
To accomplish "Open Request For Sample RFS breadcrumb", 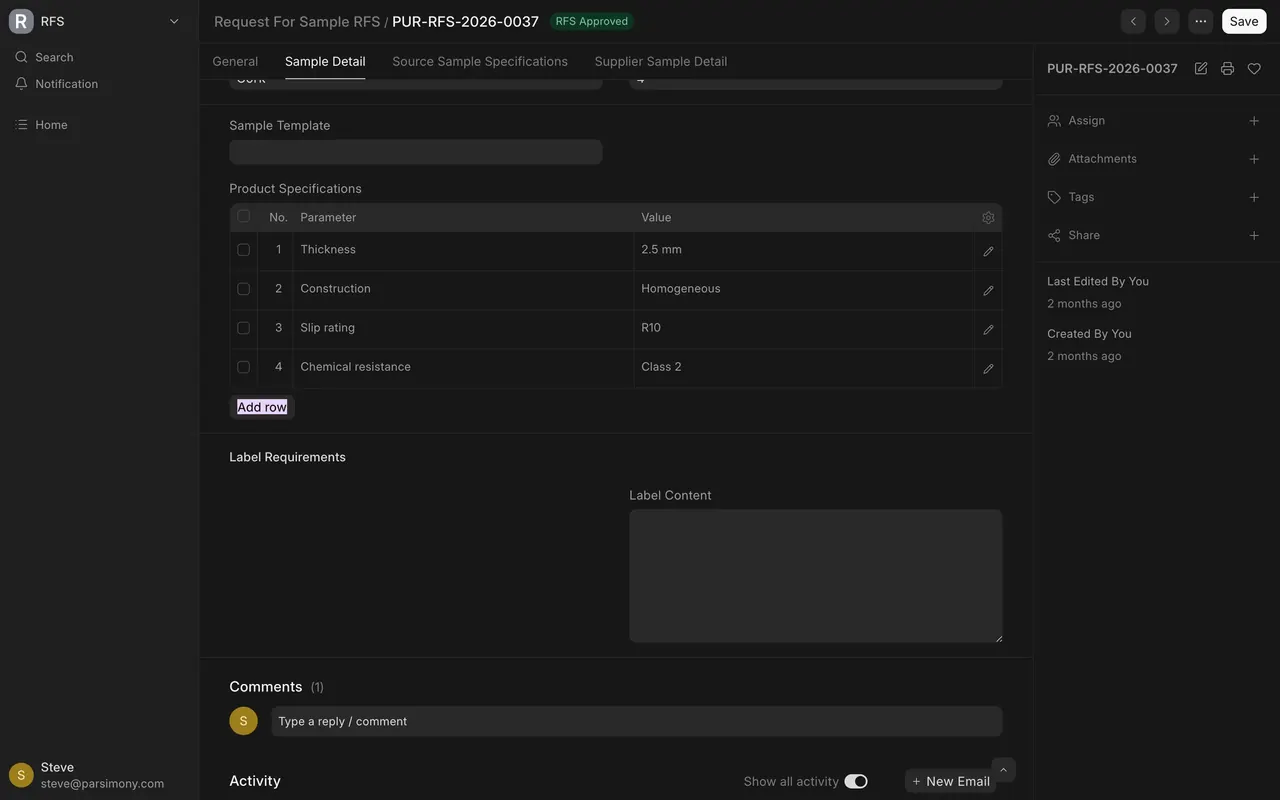I will coord(297,21).
